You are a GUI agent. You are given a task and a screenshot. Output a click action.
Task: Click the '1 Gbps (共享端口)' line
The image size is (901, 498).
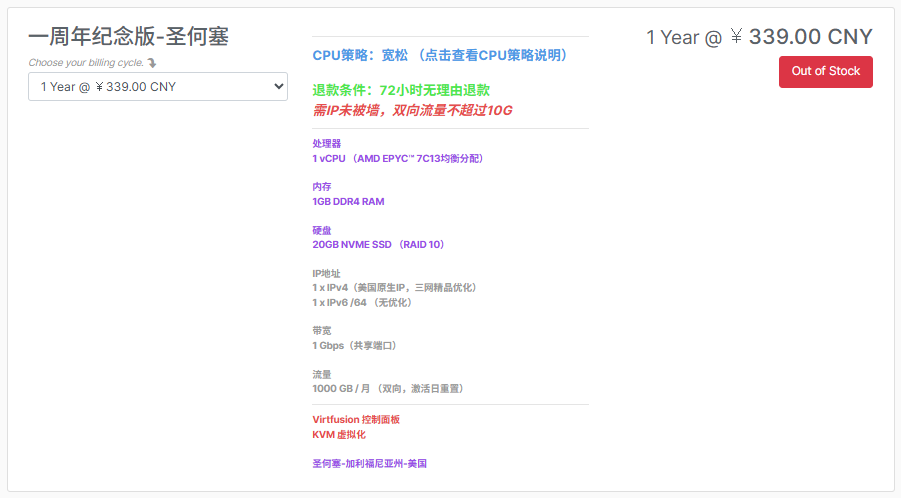click(356, 346)
